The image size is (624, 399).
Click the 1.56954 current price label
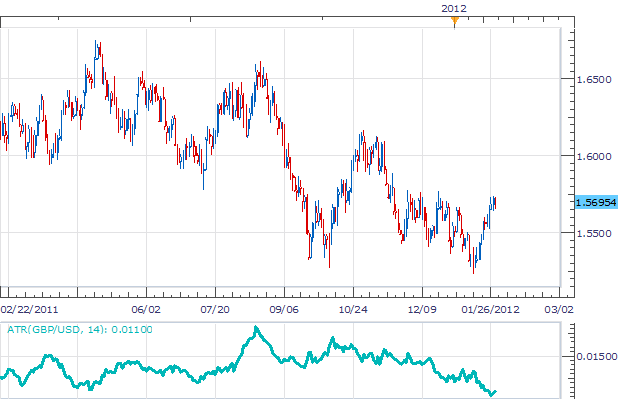596,202
